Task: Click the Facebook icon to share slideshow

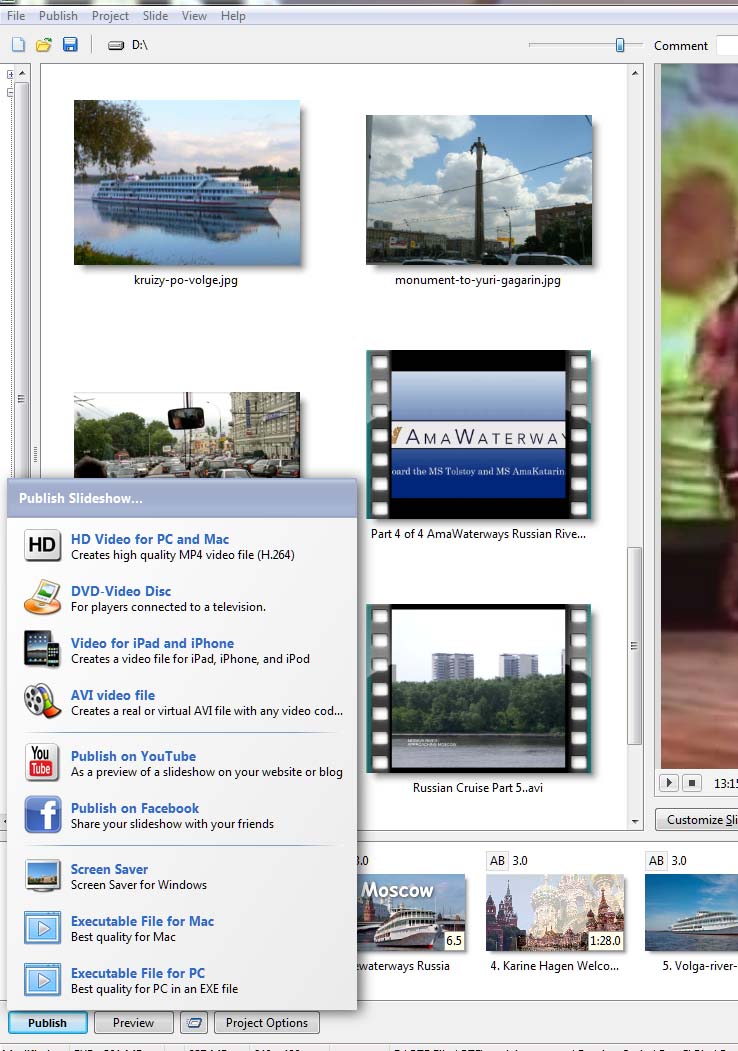Action: [x=42, y=815]
